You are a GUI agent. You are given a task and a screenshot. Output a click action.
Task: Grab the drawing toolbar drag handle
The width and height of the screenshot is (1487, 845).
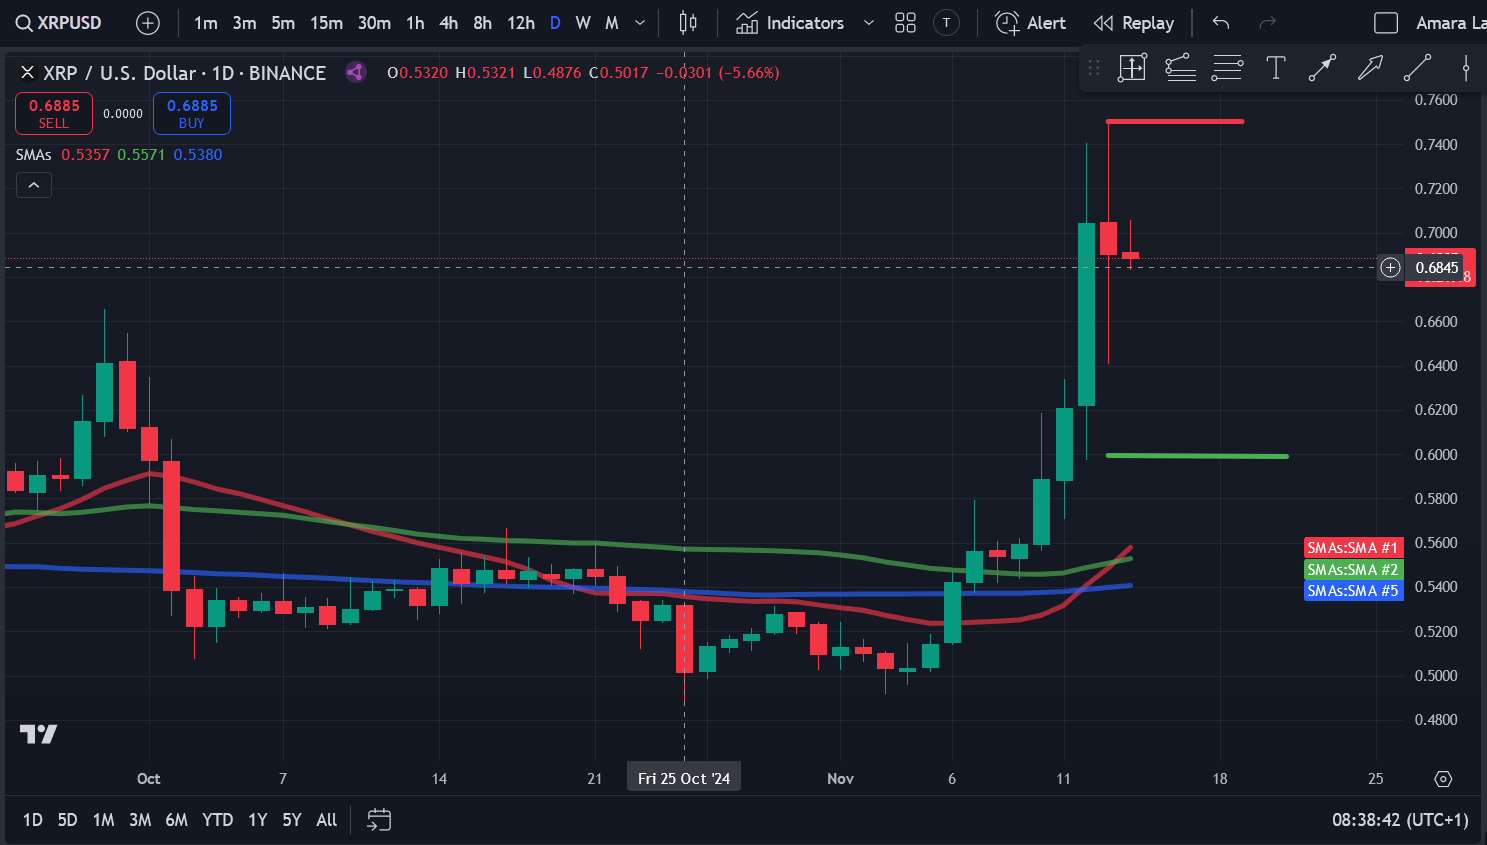[x=1094, y=68]
